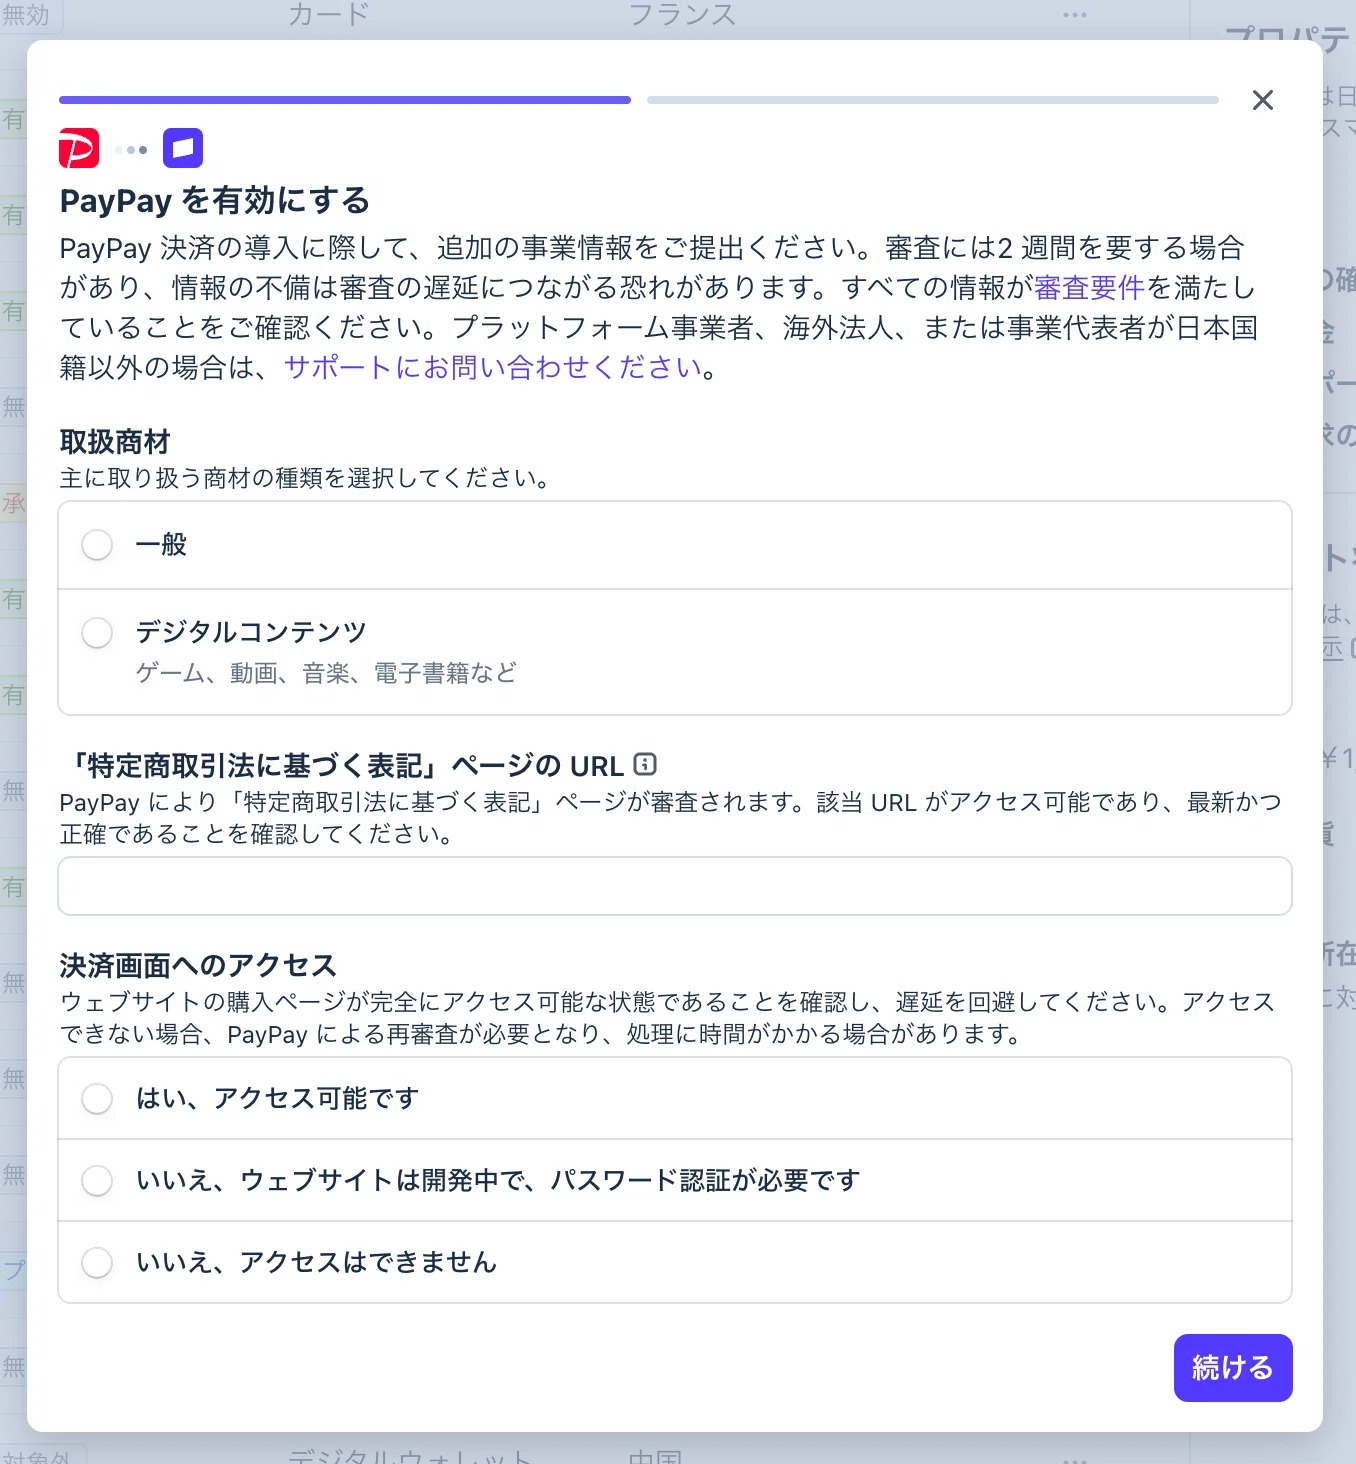Click the ゲーム、動画、音楽、電子書籍など description
Viewport: 1356px width, 1464px height.
pos(326,673)
